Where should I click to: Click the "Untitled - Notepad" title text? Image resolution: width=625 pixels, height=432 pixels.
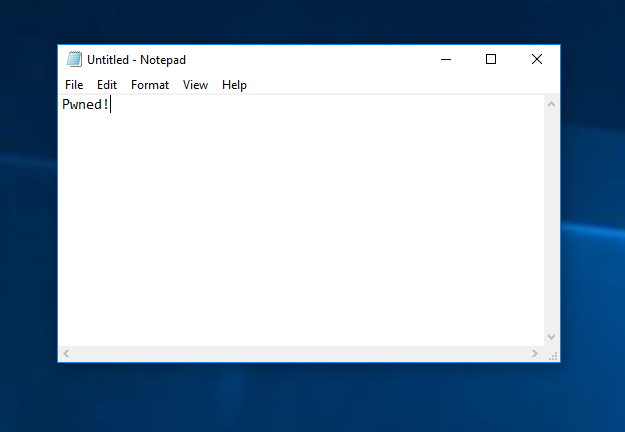(136, 60)
